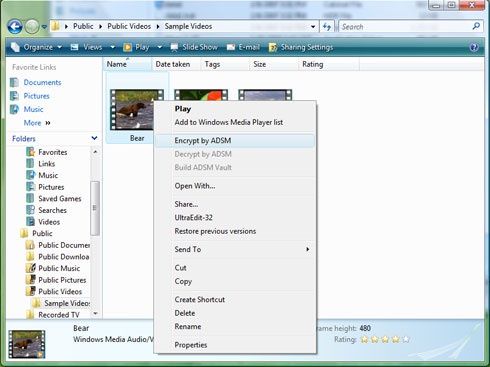Click the Back navigation arrow button

coord(15,27)
